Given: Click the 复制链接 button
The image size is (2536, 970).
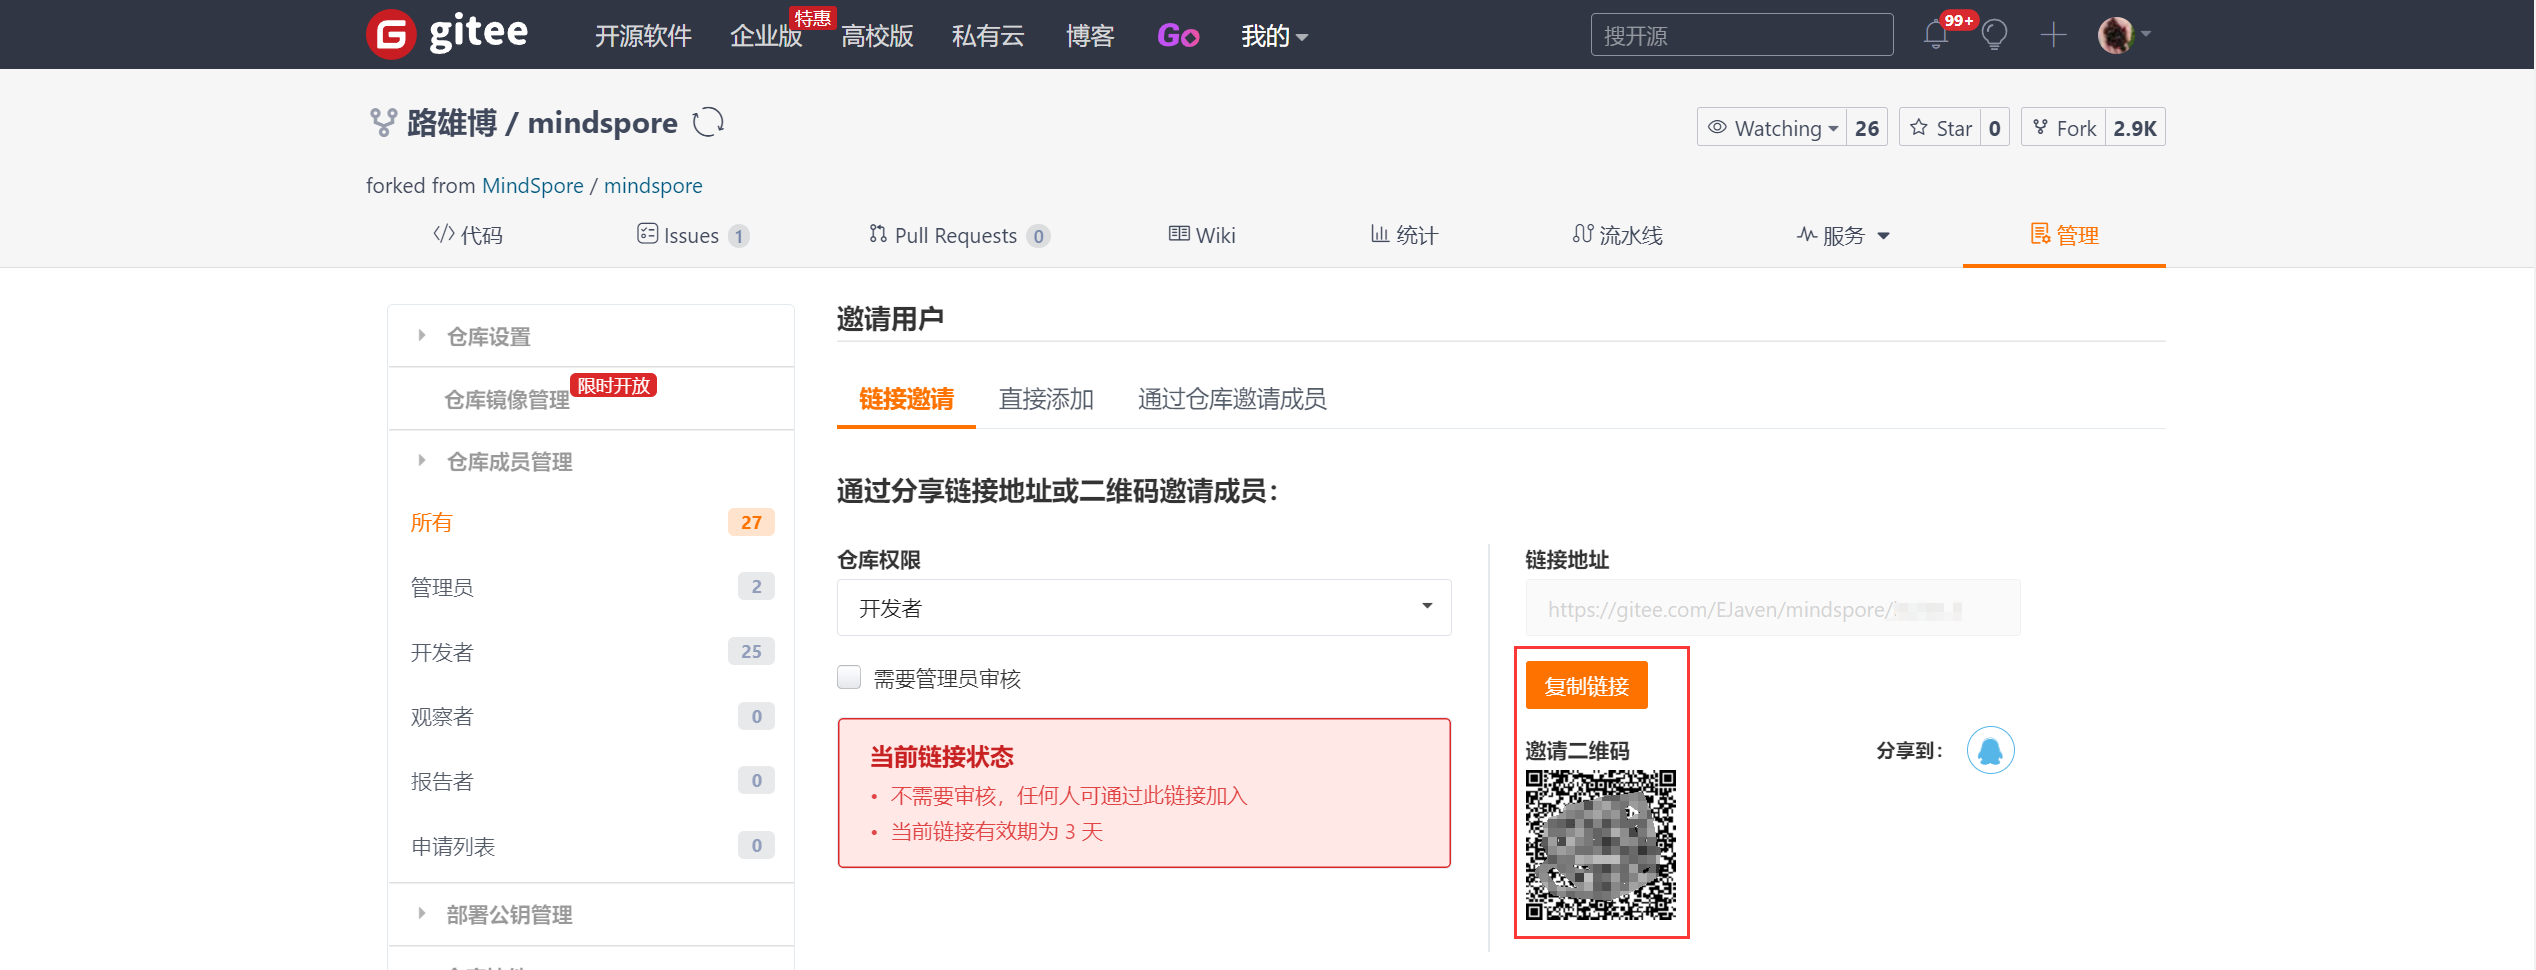Looking at the screenshot, I should click(1586, 685).
